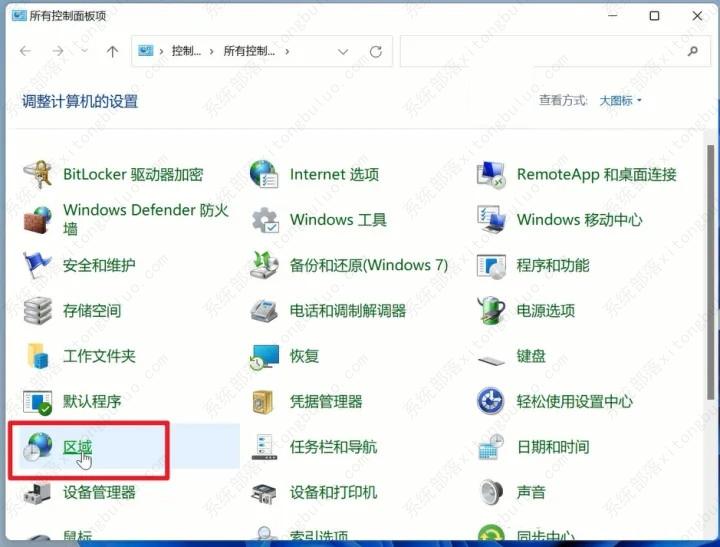
Task: Click the 电源选项 battery icon
Action: pyautogui.click(x=491, y=311)
